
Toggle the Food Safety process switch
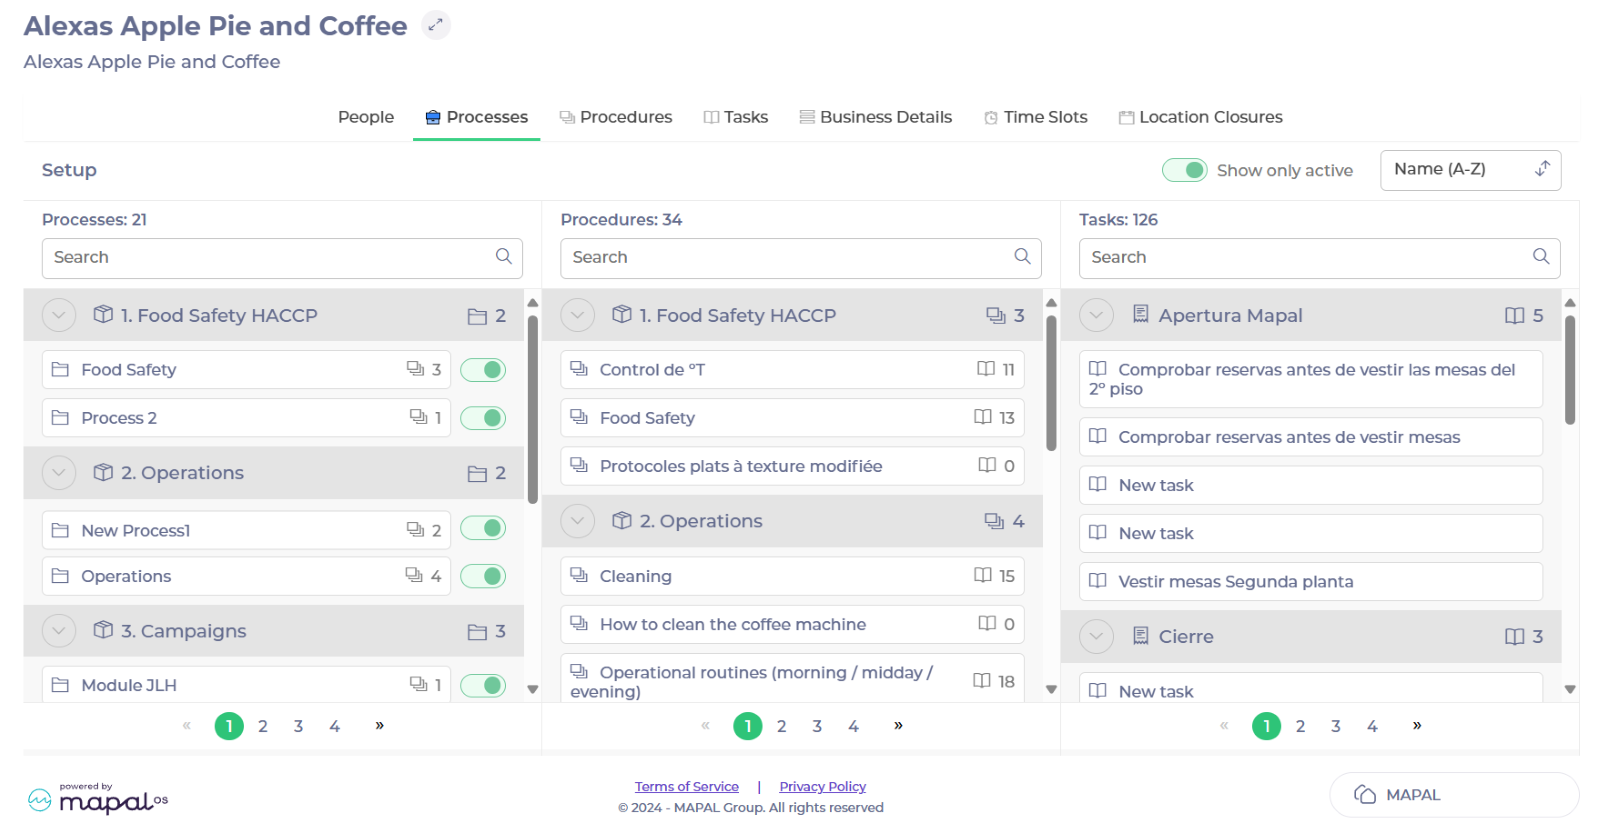pyautogui.click(x=483, y=370)
